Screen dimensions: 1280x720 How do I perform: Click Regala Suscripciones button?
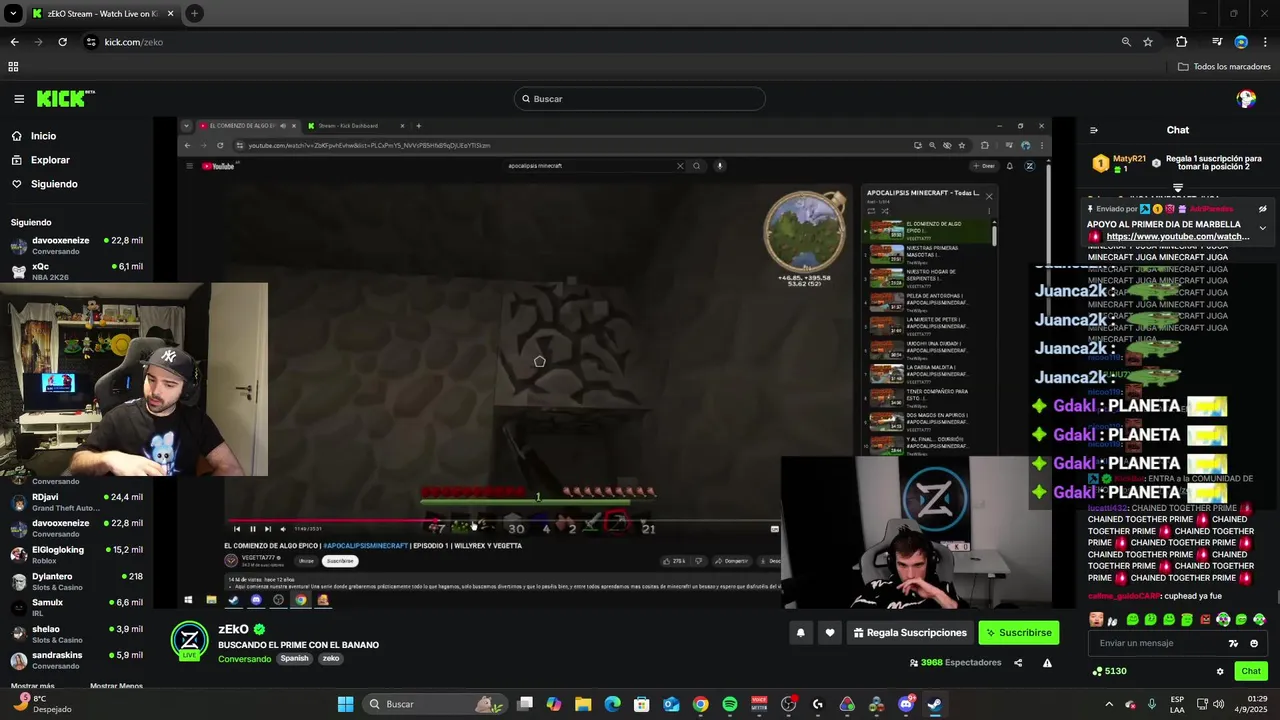(910, 632)
